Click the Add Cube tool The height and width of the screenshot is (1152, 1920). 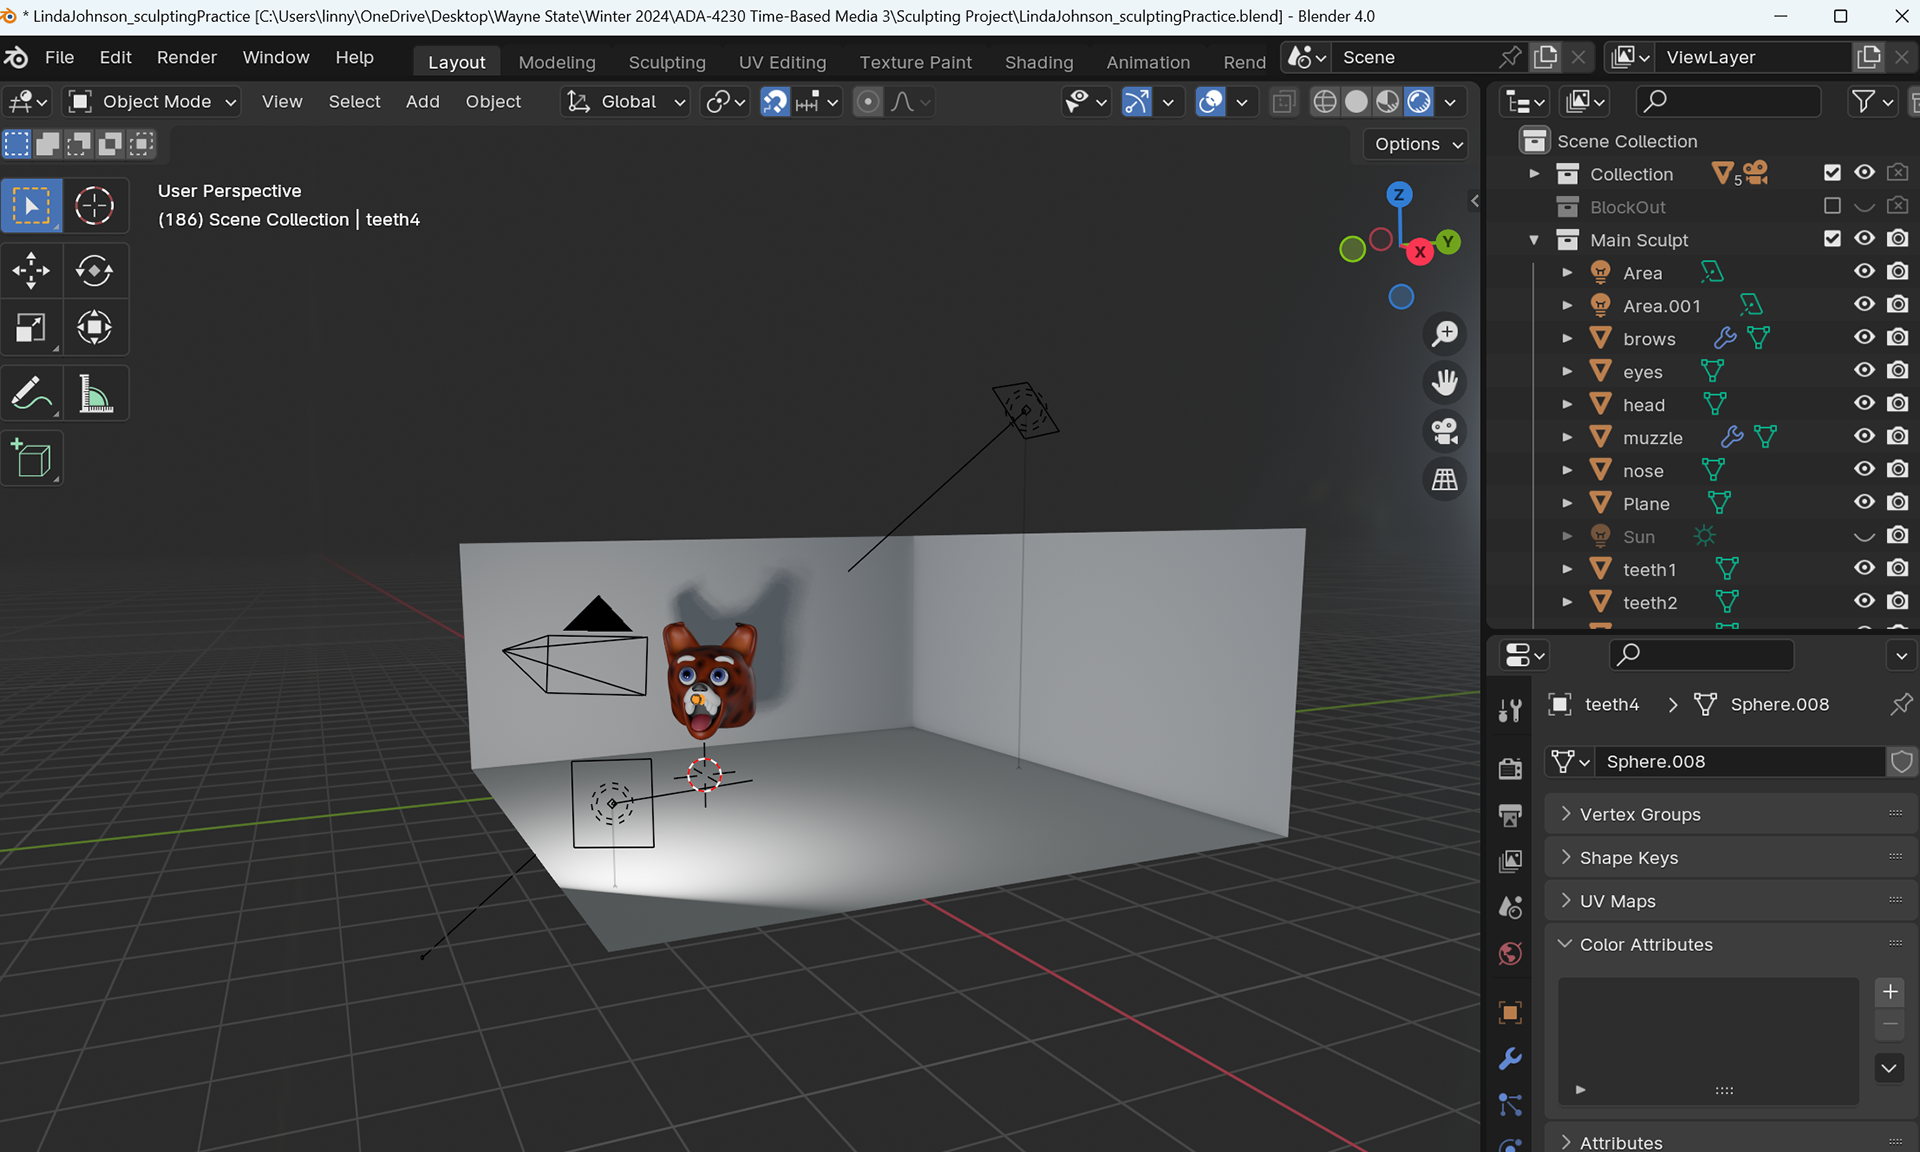tap(31, 459)
